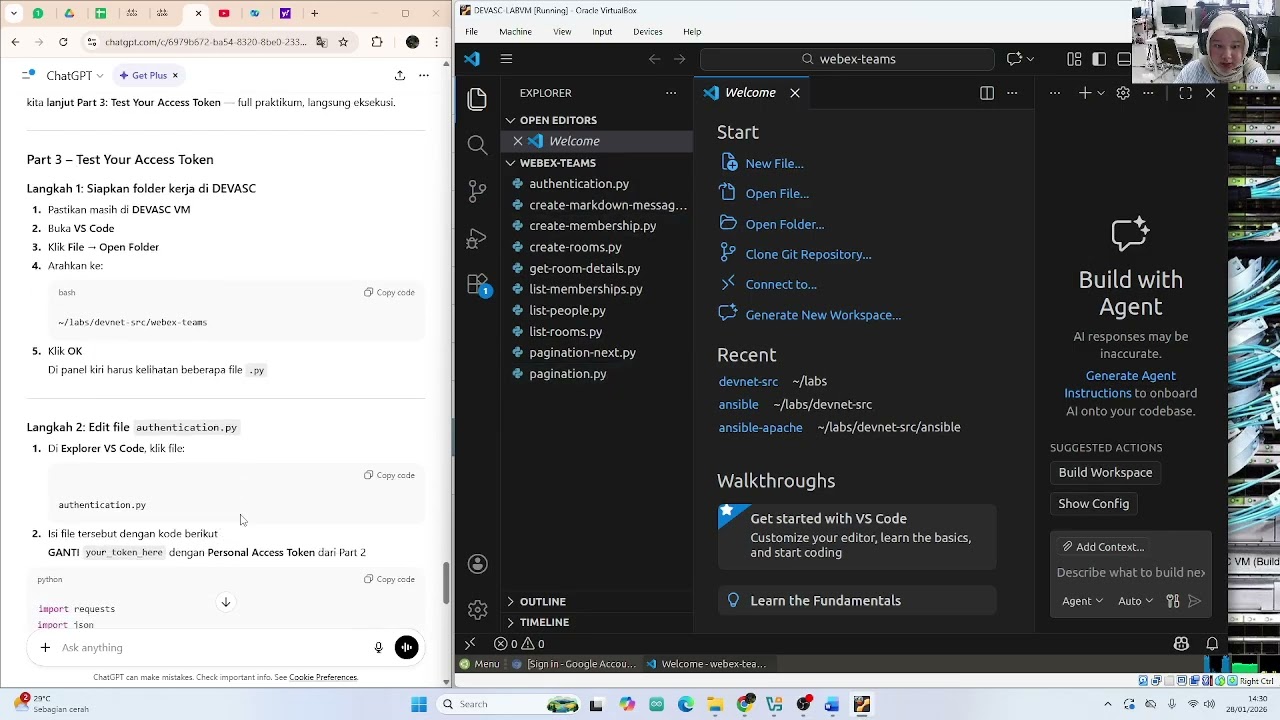Click Describe what to build chat input
This screenshot has width=1280, height=720.
[1131, 573]
